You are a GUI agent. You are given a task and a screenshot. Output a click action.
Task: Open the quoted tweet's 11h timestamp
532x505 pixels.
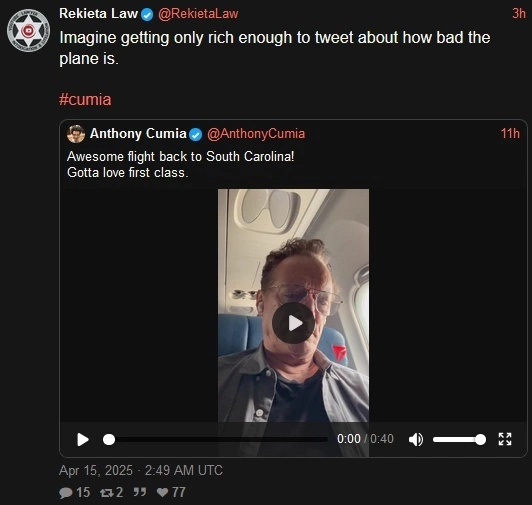(510, 134)
